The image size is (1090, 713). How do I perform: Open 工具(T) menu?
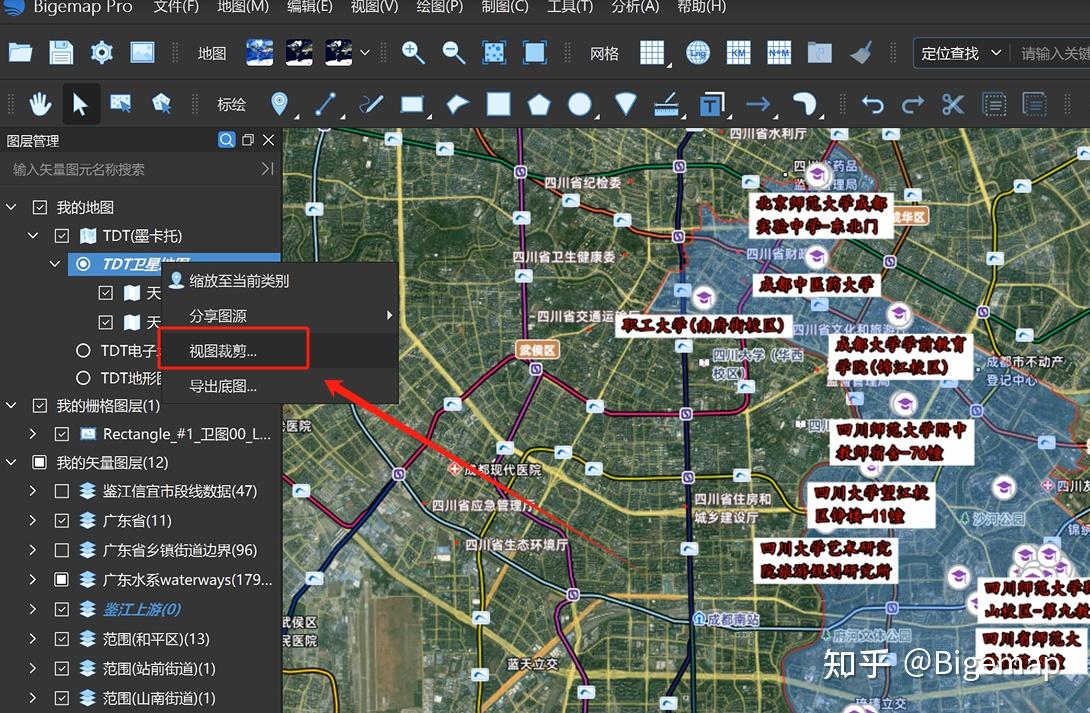coord(569,7)
